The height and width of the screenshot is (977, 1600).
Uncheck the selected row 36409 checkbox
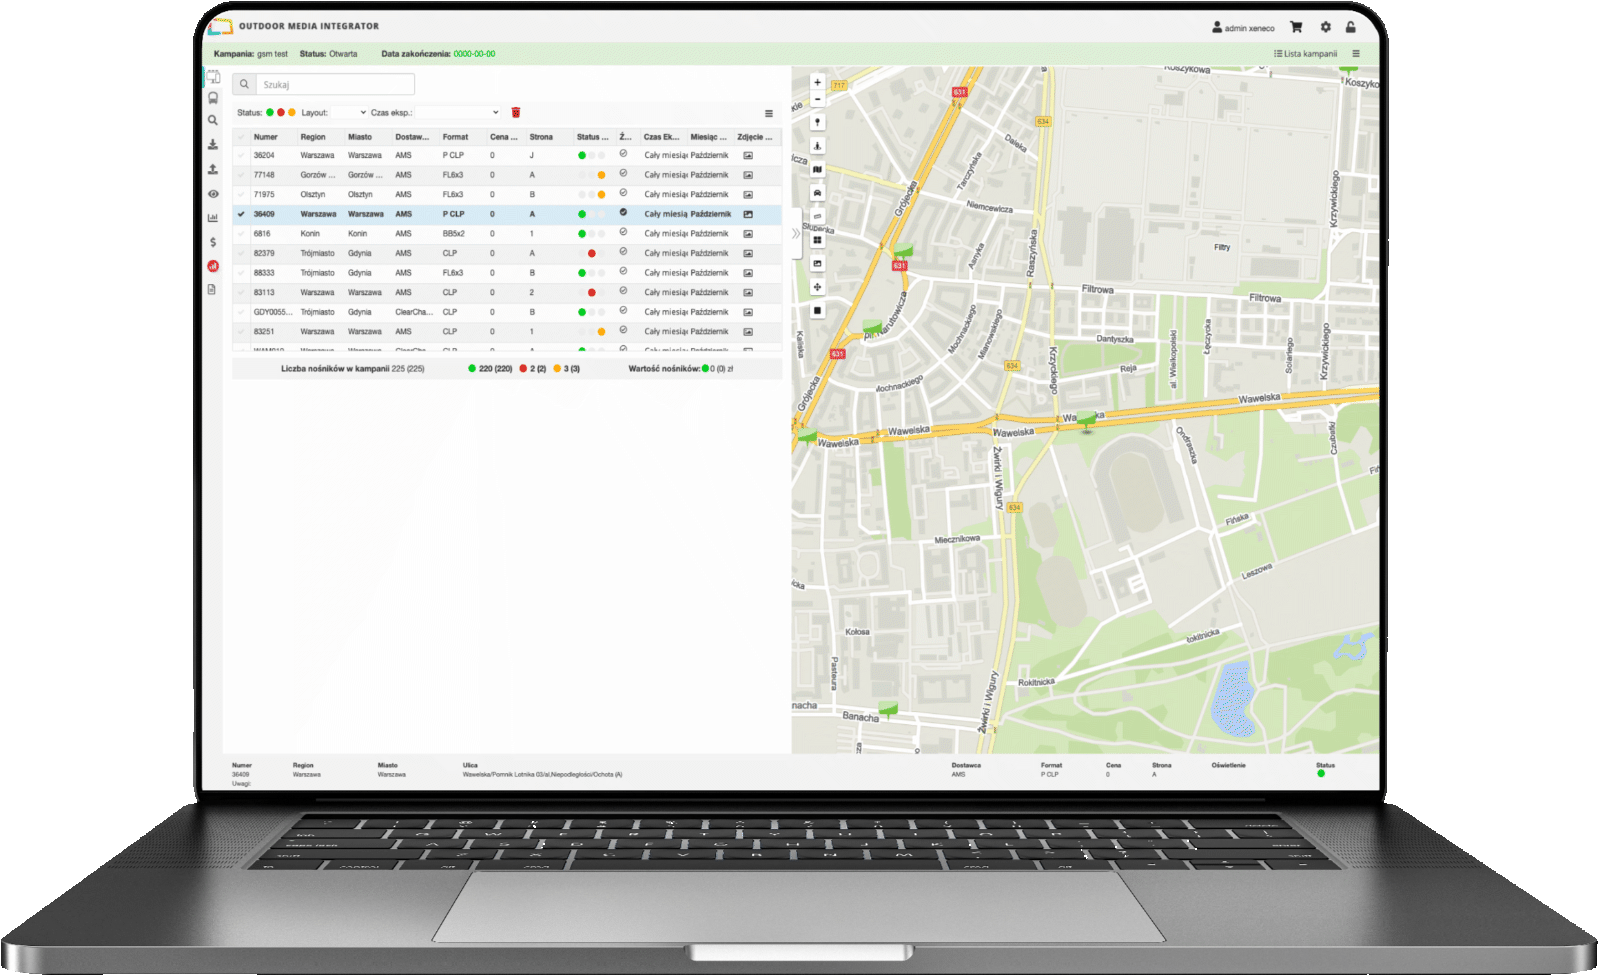click(x=241, y=214)
